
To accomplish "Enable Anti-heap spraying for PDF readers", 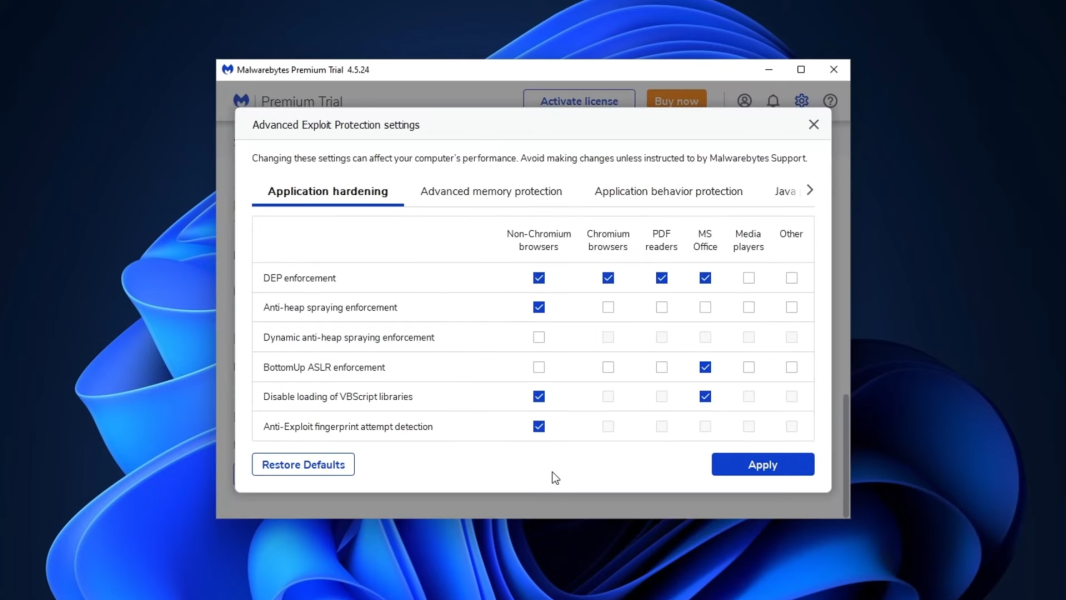I will coord(661,307).
